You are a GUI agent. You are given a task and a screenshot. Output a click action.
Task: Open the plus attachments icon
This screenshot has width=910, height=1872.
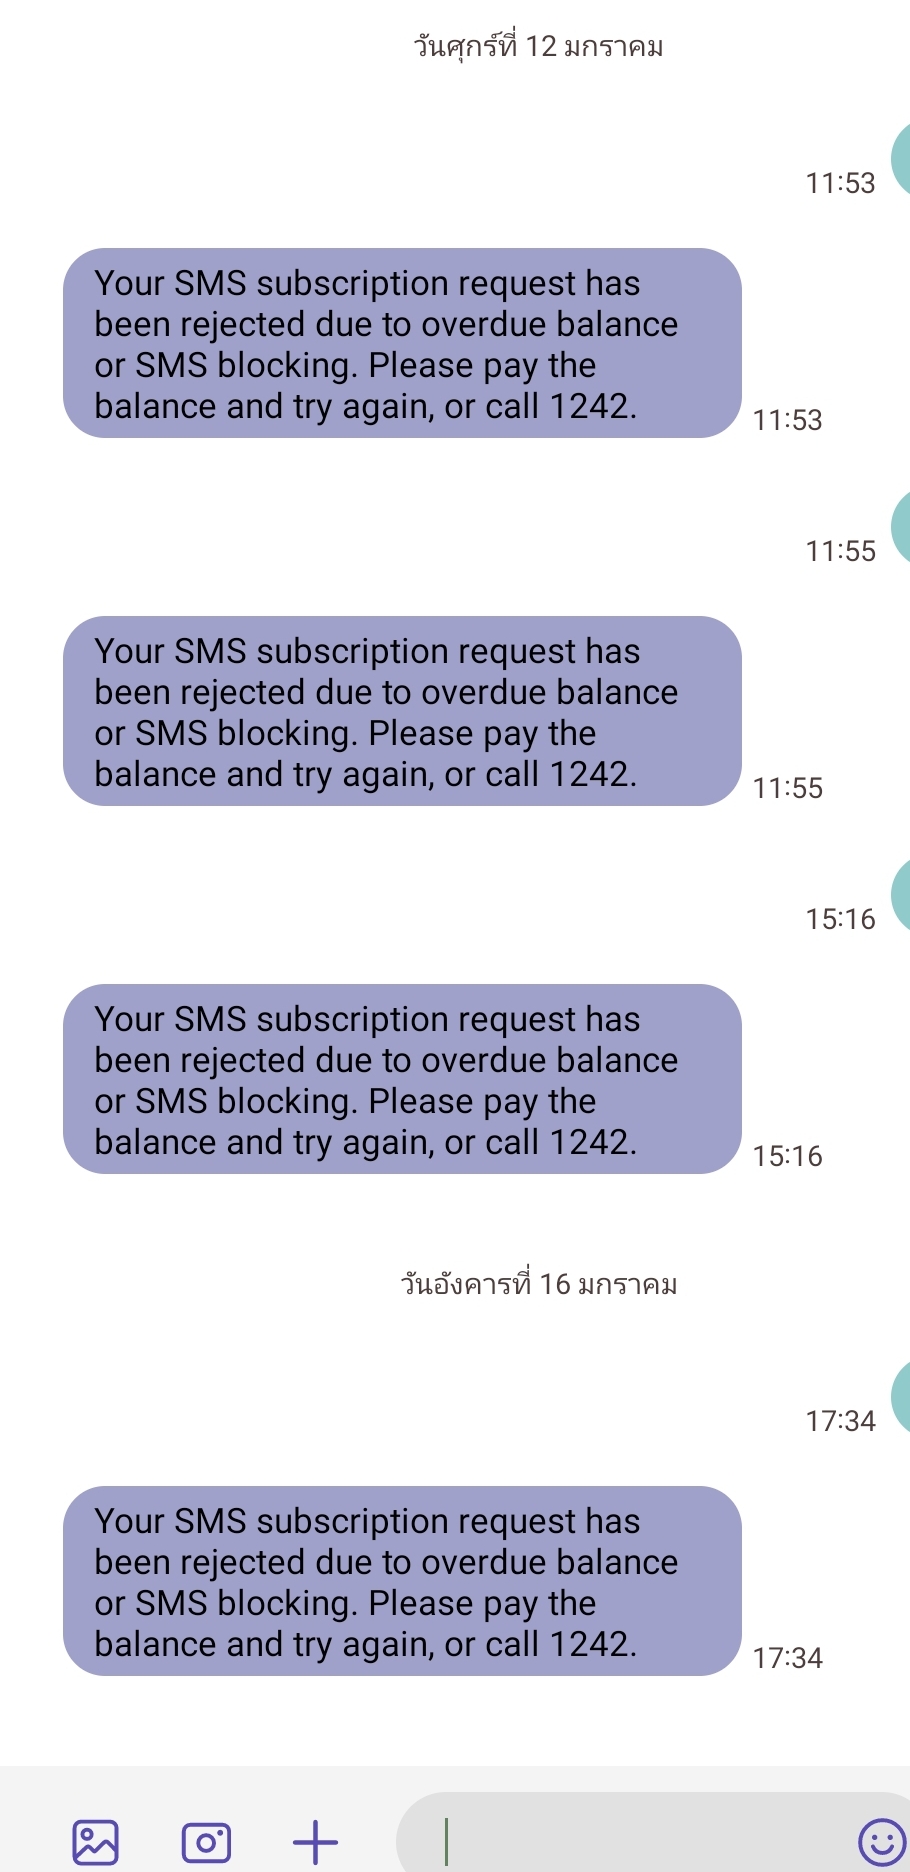(315, 1842)
